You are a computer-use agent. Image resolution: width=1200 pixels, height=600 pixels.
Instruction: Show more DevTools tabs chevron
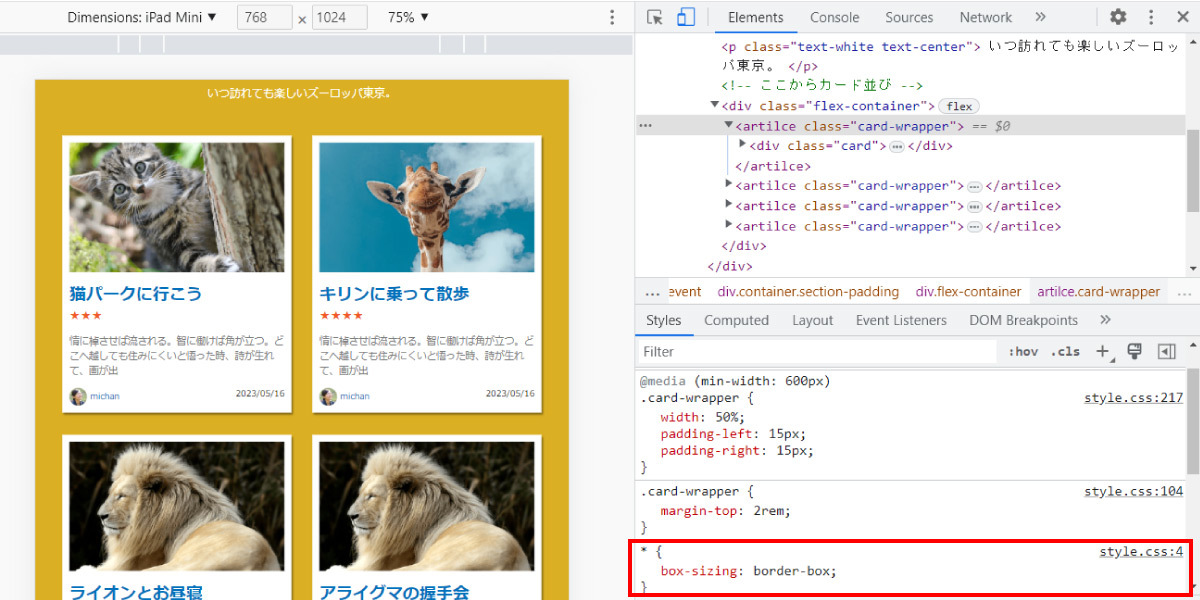tap(1040, 17)
